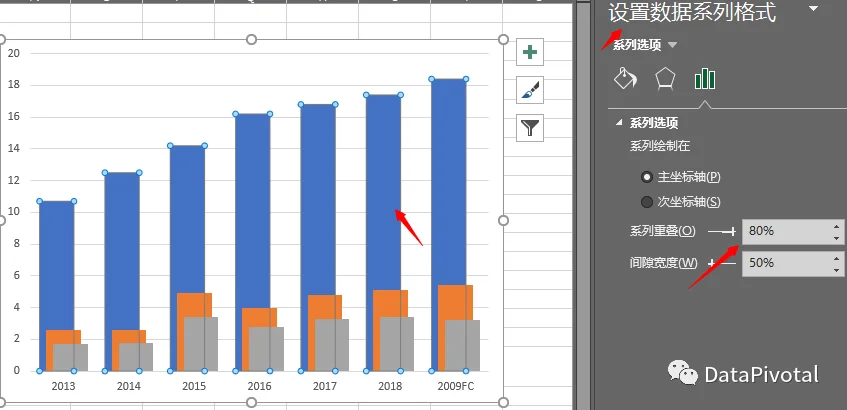Click the bottom-center chart resize handle
Screen dimensions: 847x410
pos(251,402)
